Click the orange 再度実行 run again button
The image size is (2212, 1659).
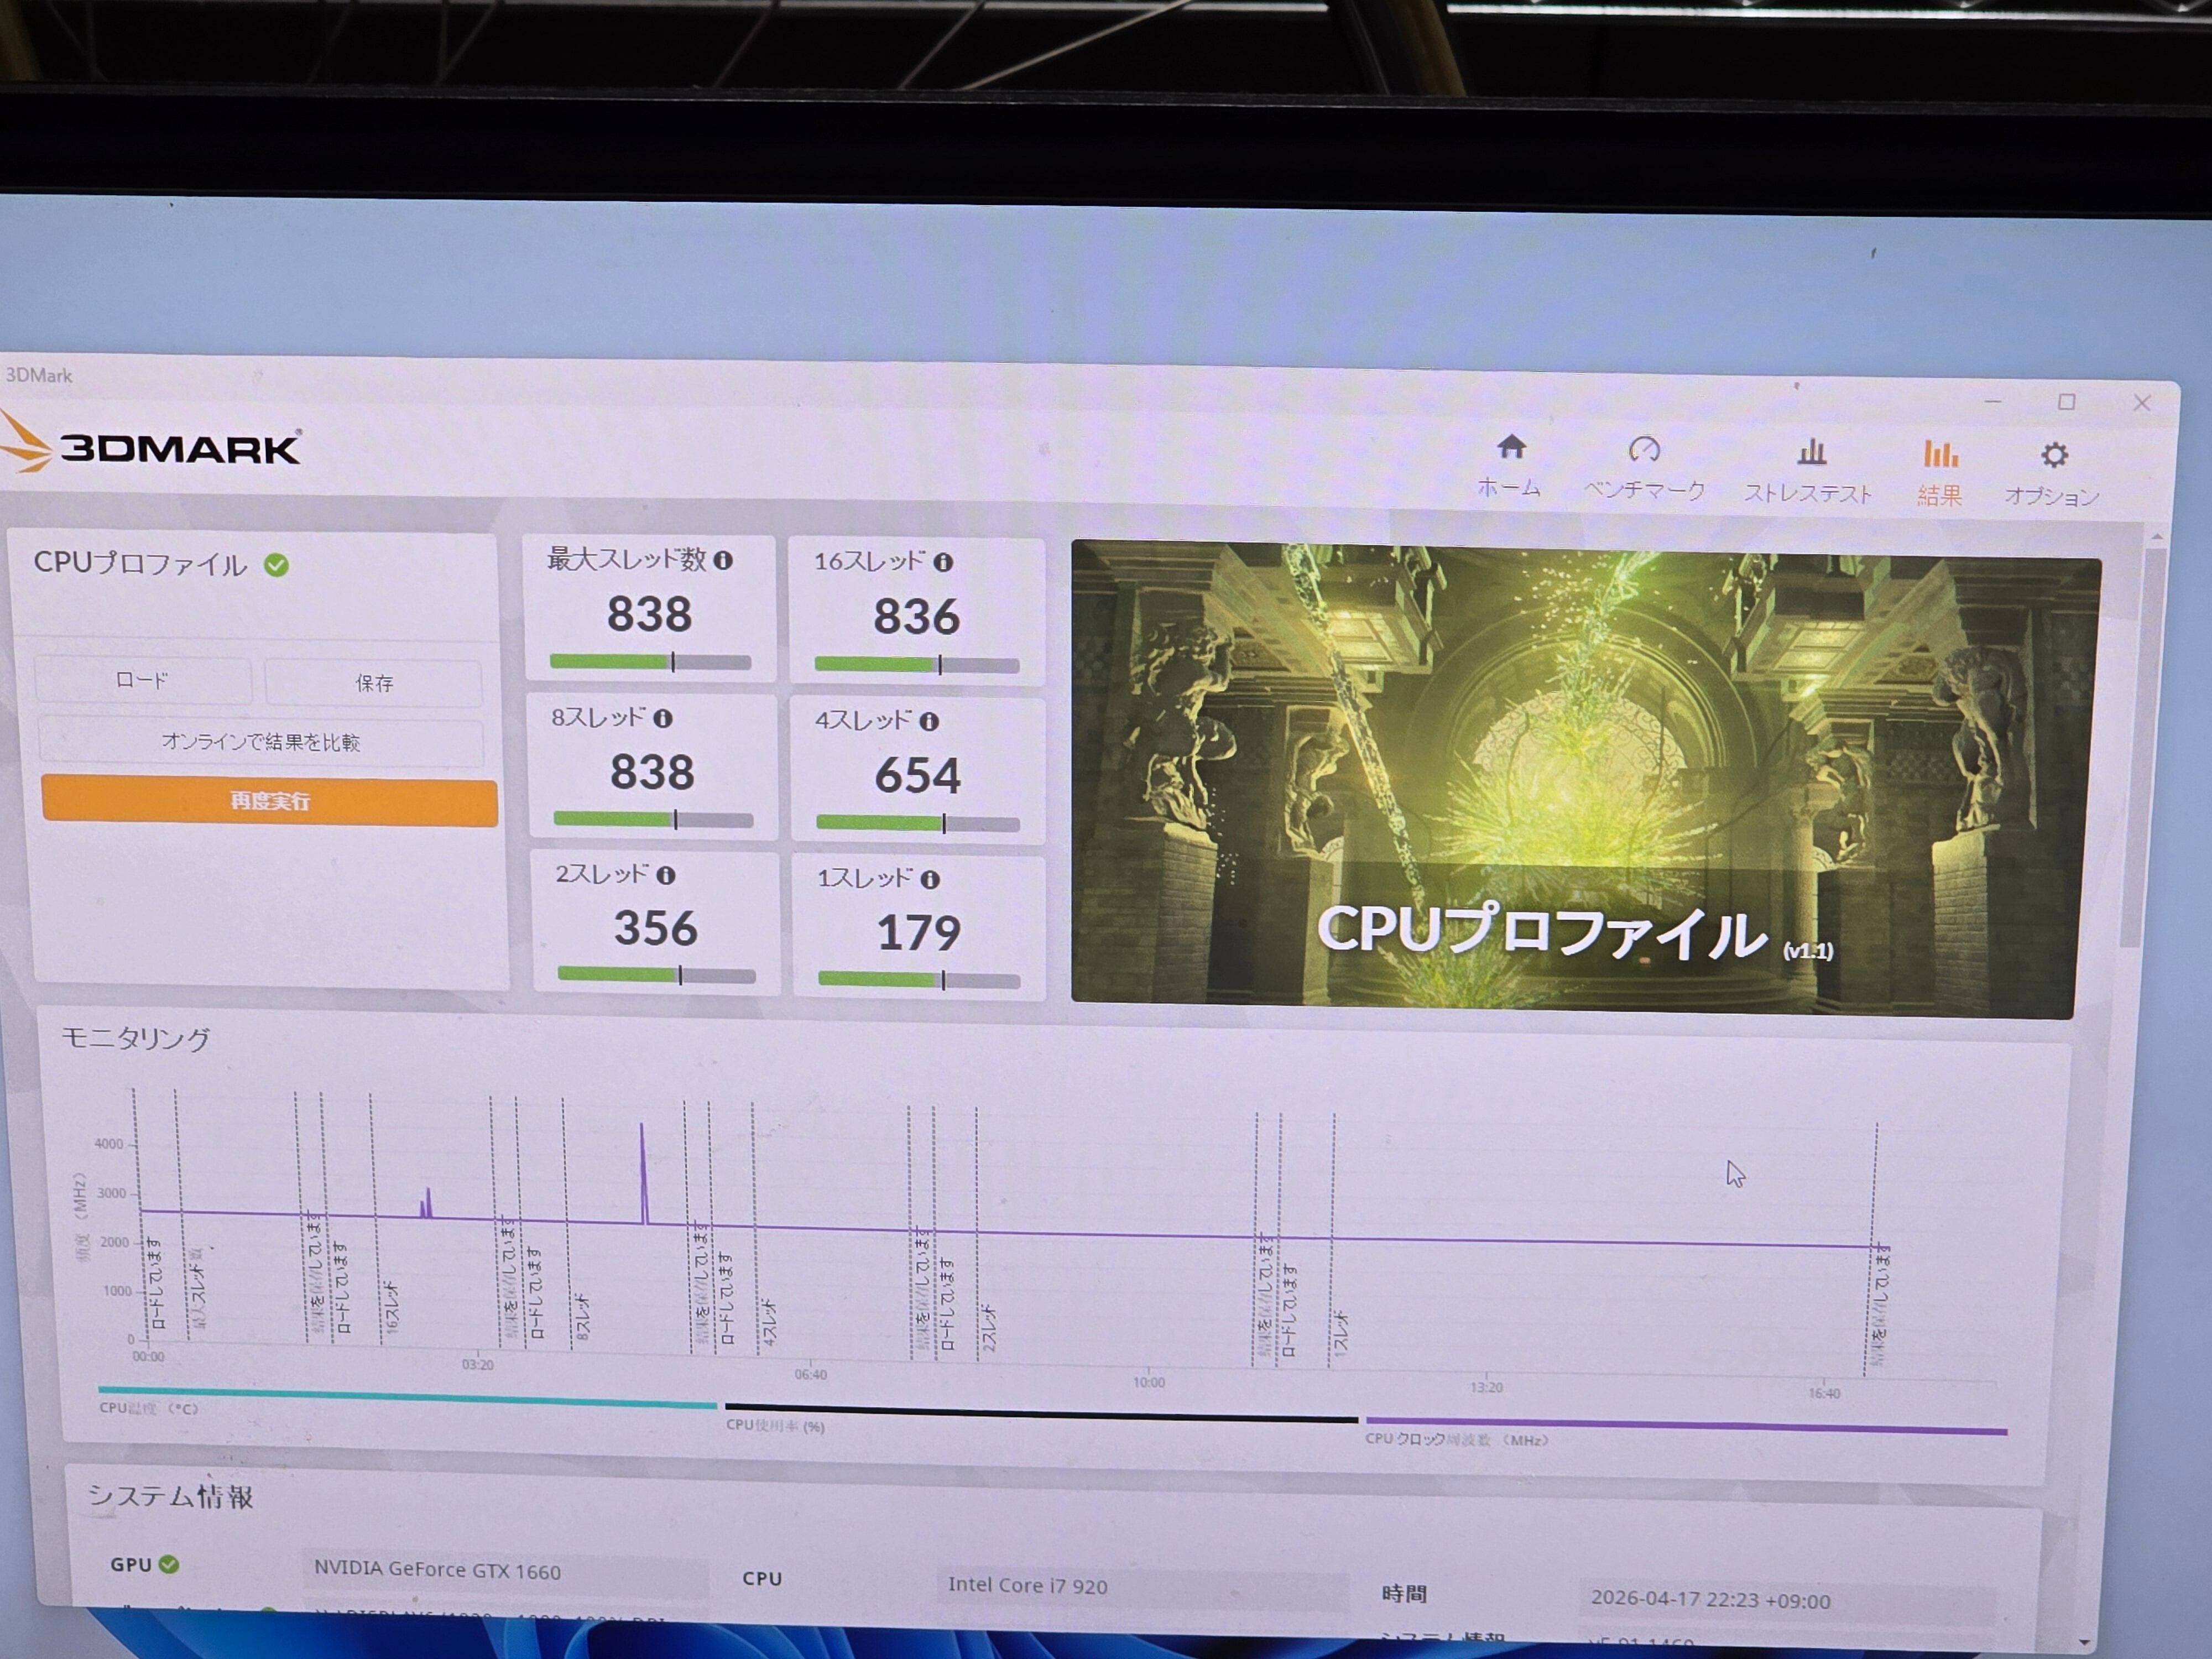(x=269, y=802)
